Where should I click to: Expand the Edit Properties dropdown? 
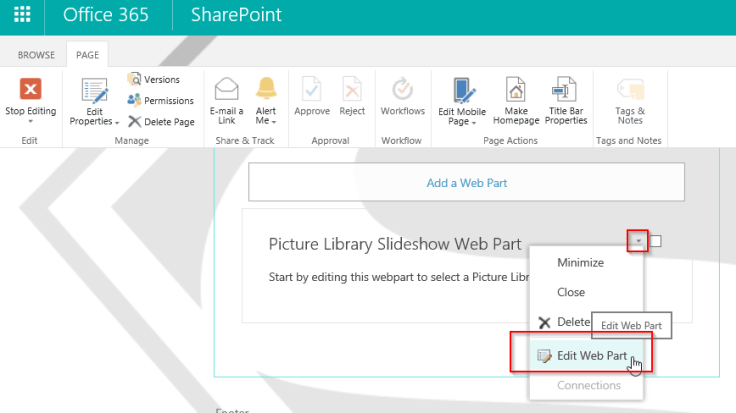point(95,121)
